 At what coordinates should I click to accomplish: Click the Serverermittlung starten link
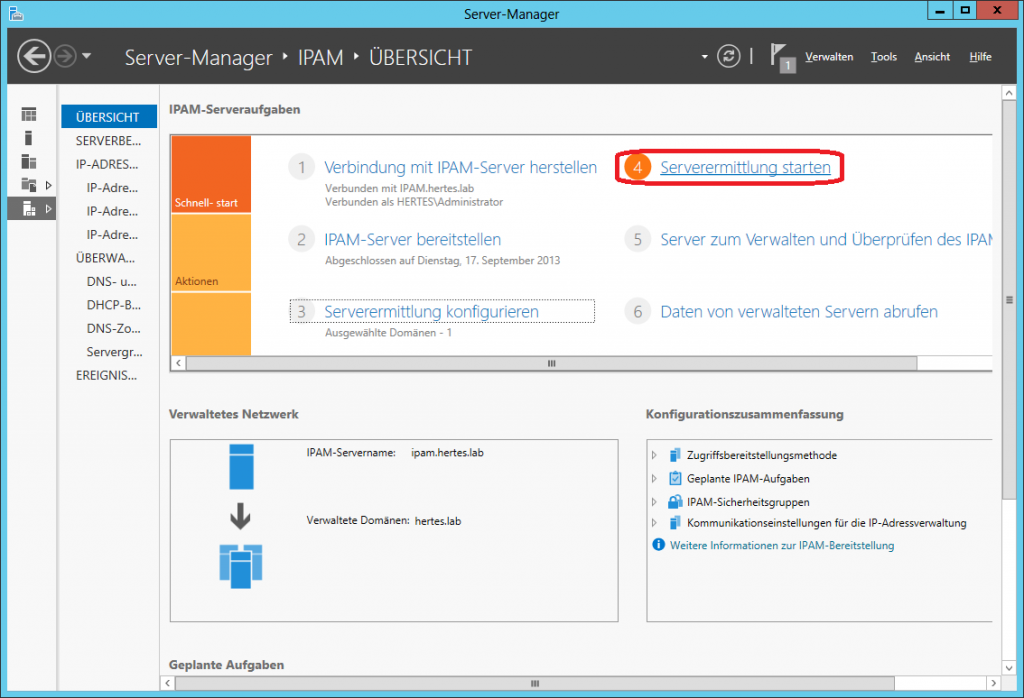click(745, 168)
